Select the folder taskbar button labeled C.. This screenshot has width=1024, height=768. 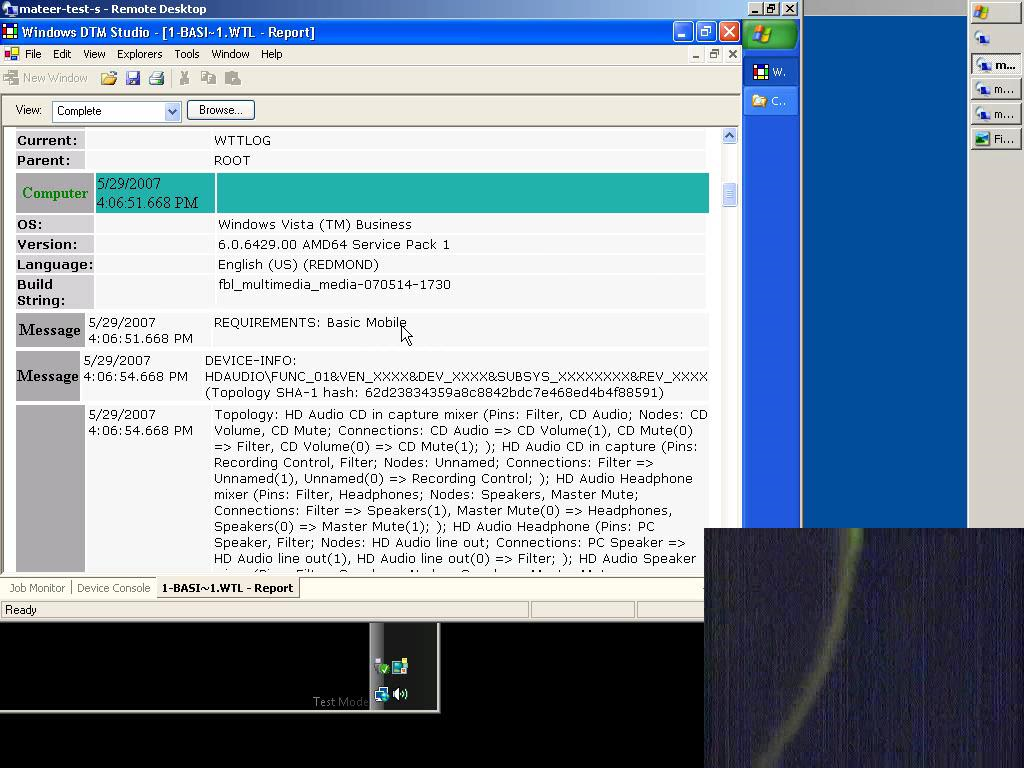[770, 101]
